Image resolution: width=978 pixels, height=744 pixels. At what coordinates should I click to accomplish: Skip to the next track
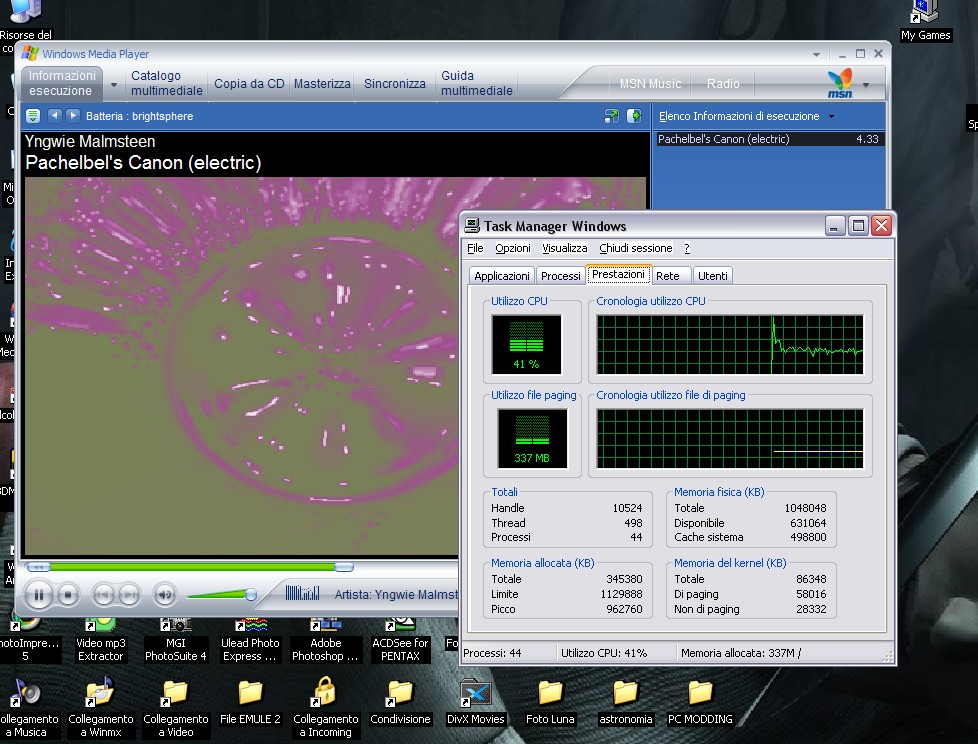point(129,595)
